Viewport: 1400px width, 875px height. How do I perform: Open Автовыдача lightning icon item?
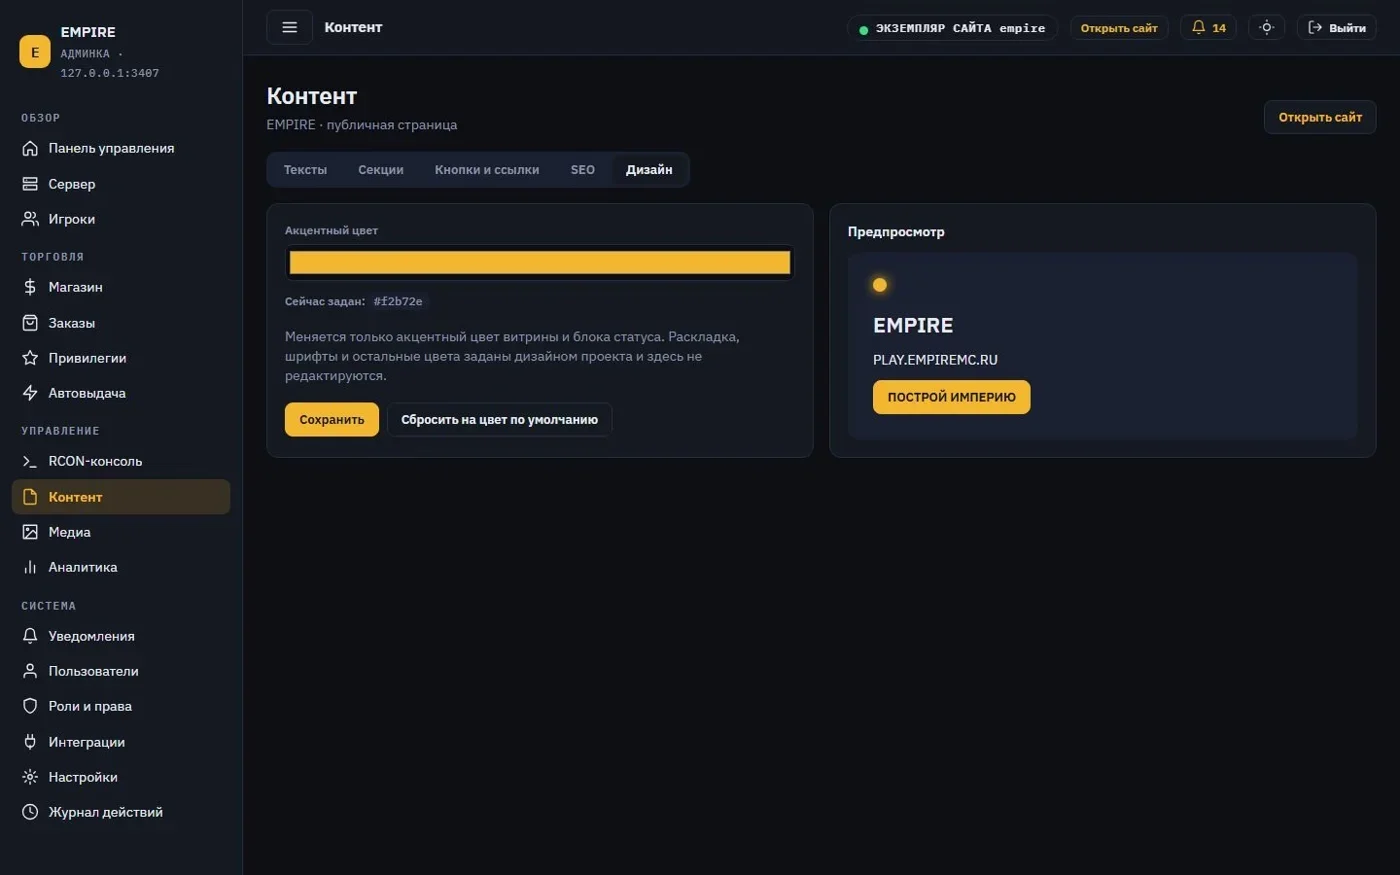click(121, 393)
